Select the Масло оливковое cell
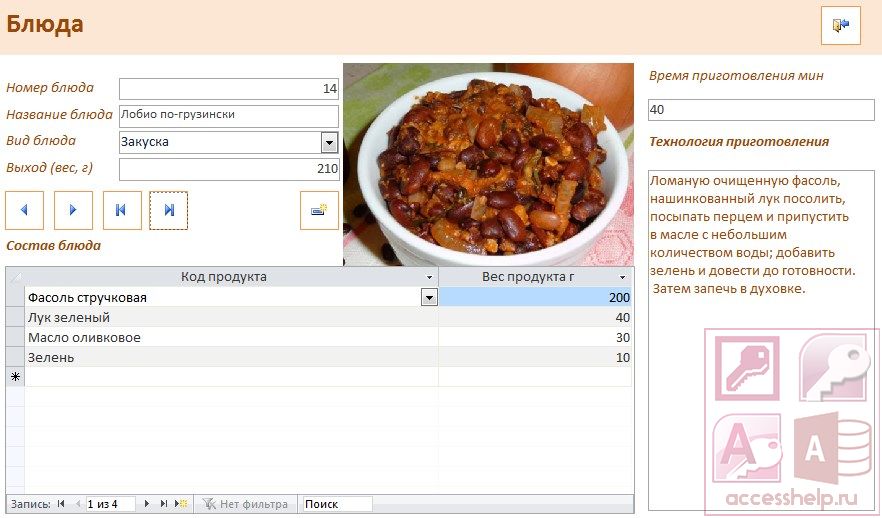The height and width of the screenshot is (518, 882). (x=232, y=337)
